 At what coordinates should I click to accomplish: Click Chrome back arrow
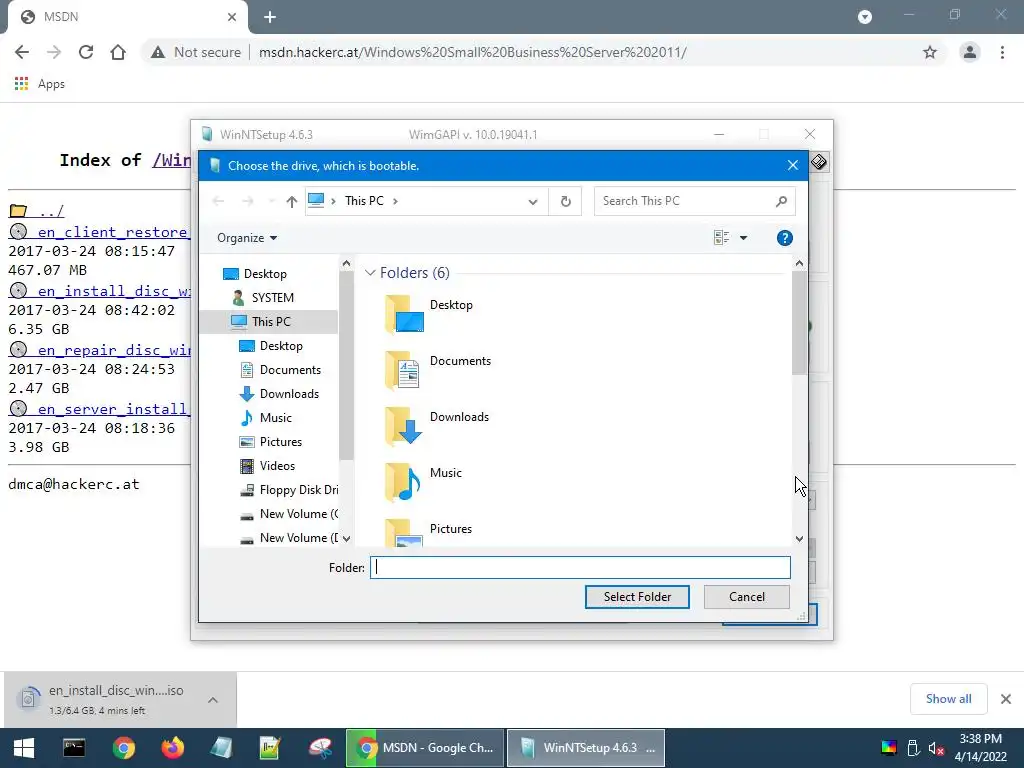[22, 52]
